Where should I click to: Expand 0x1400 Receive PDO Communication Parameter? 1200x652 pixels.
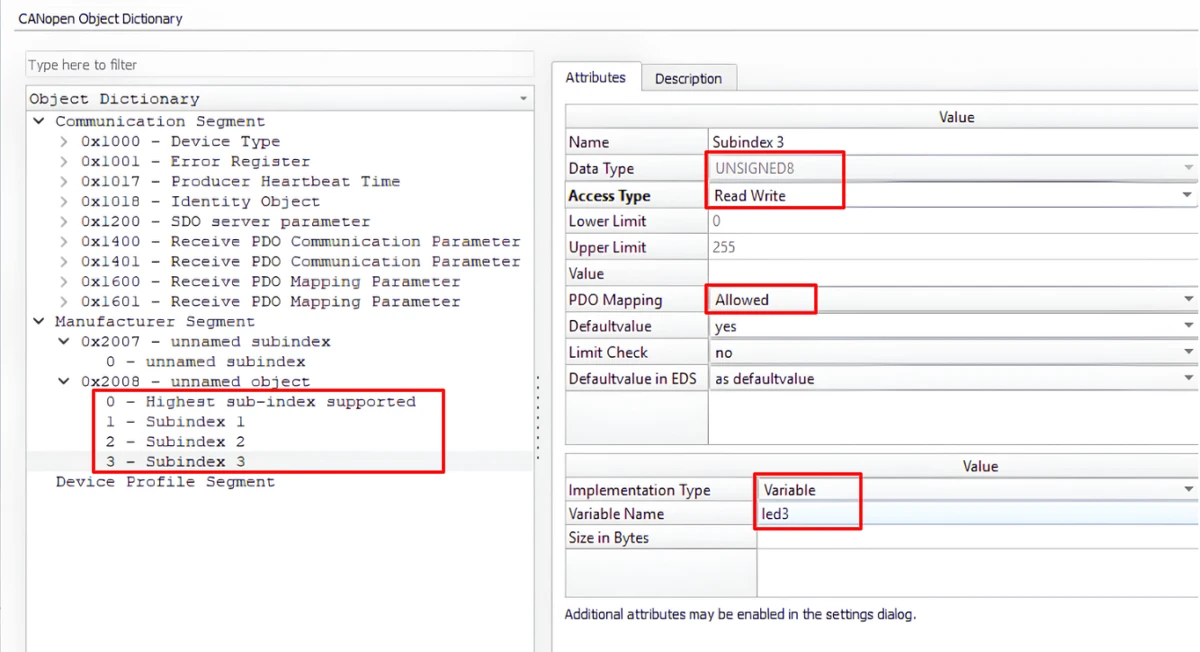pos(64,241)
